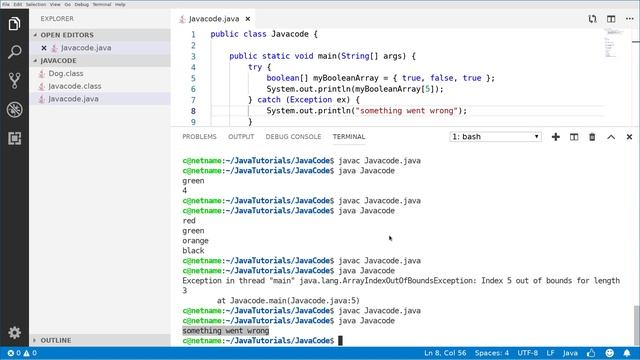
Task: Click the warnings count in status bar
Action: (30, 353)
